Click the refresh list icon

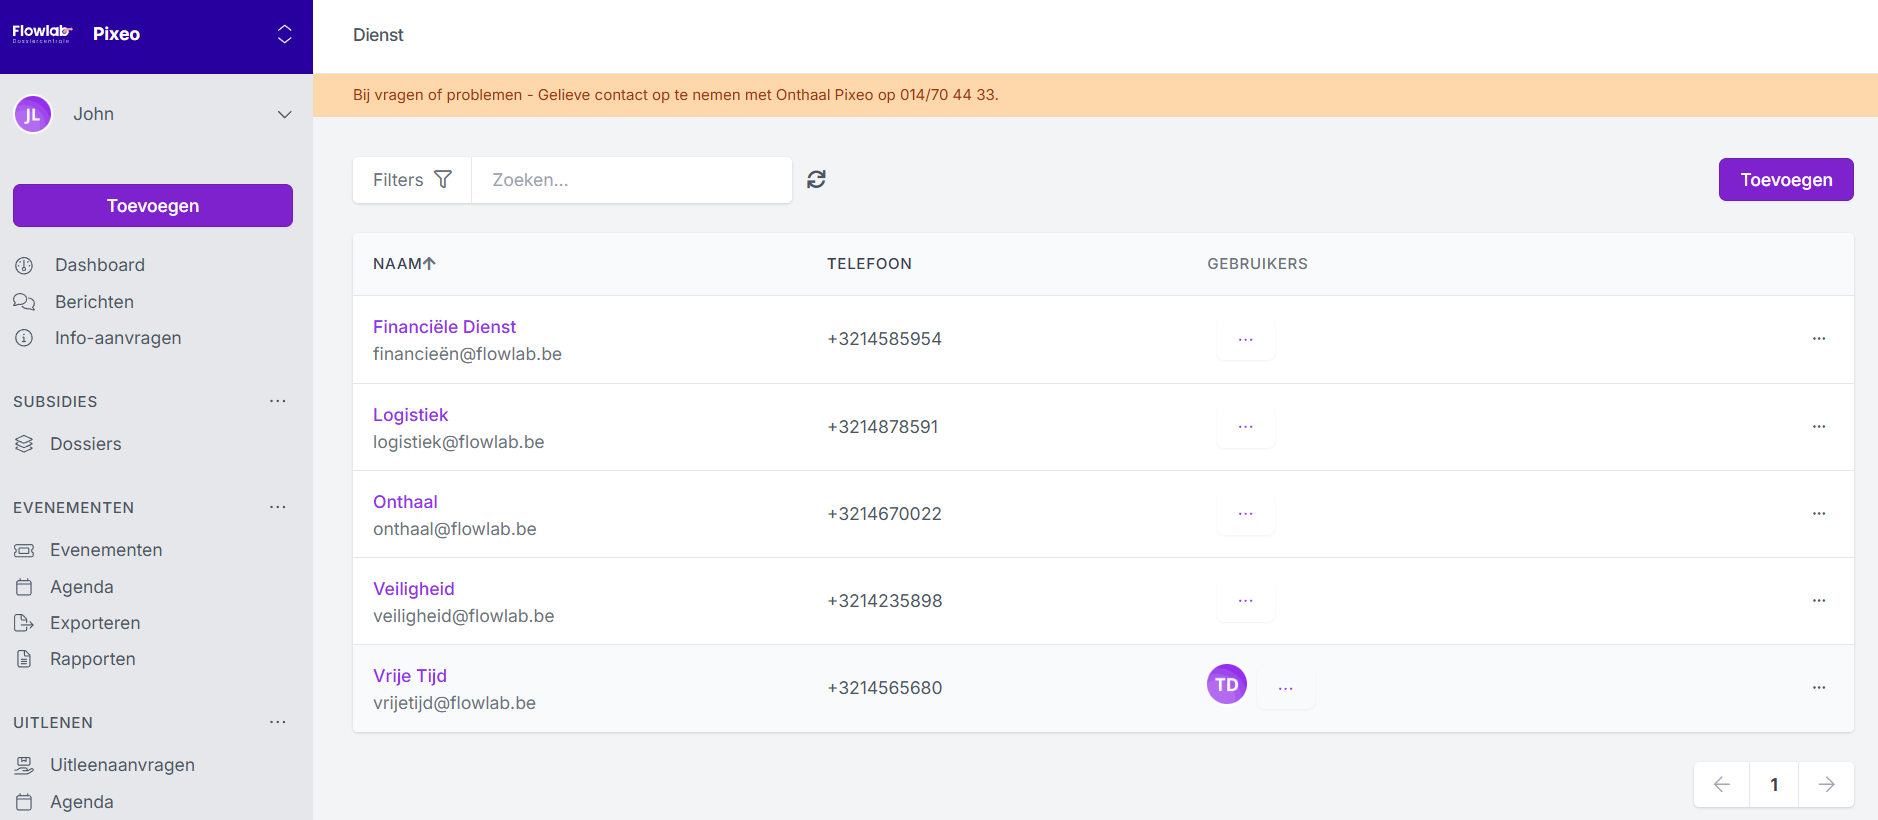click(816, 179)
